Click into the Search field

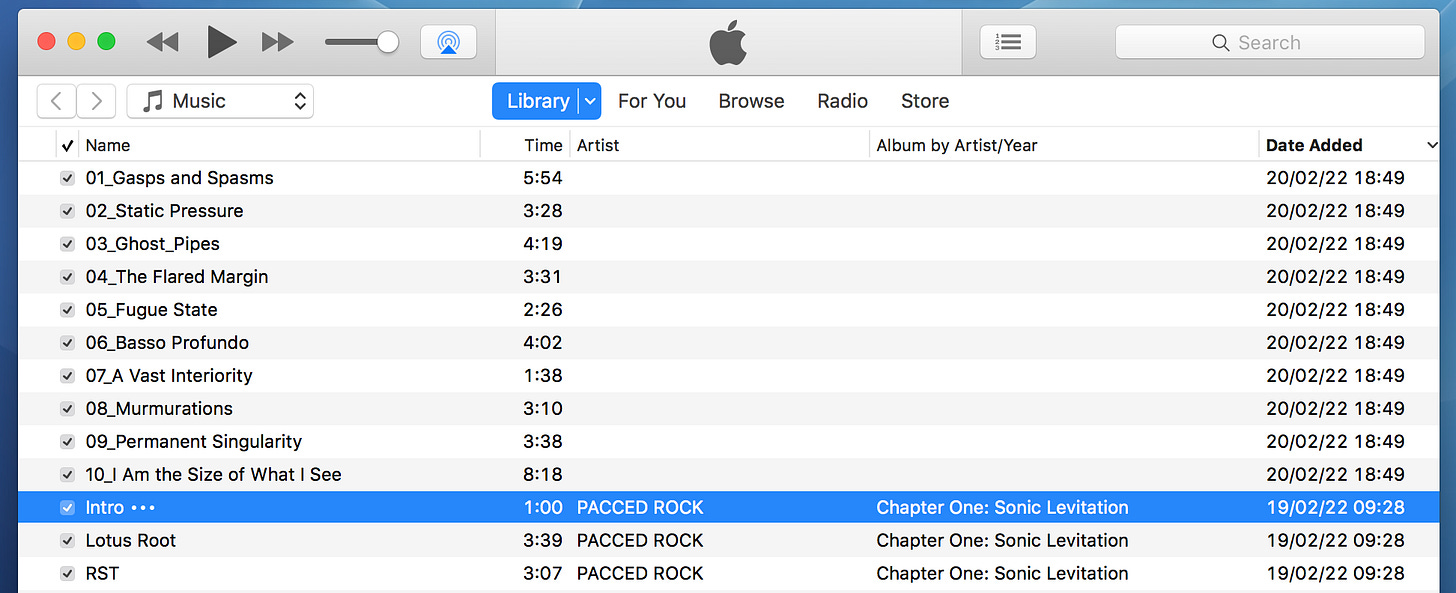(1269, 43)
